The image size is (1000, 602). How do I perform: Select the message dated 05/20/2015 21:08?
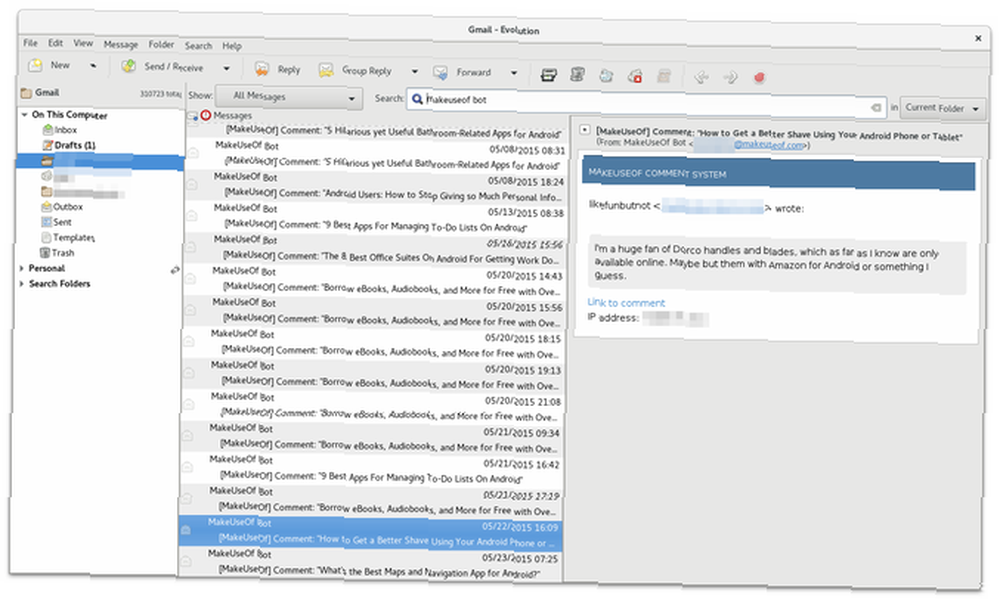coord(371,406)
